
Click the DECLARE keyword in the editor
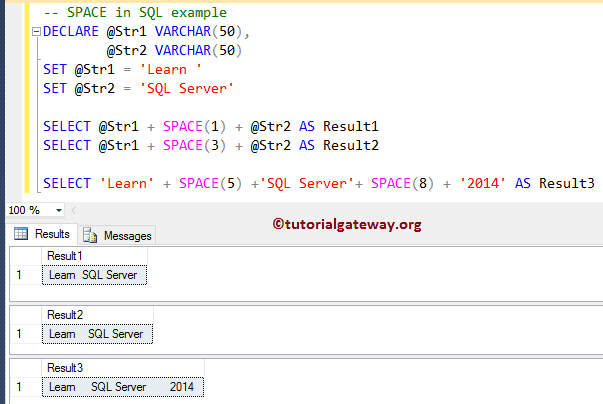(71, 32)
